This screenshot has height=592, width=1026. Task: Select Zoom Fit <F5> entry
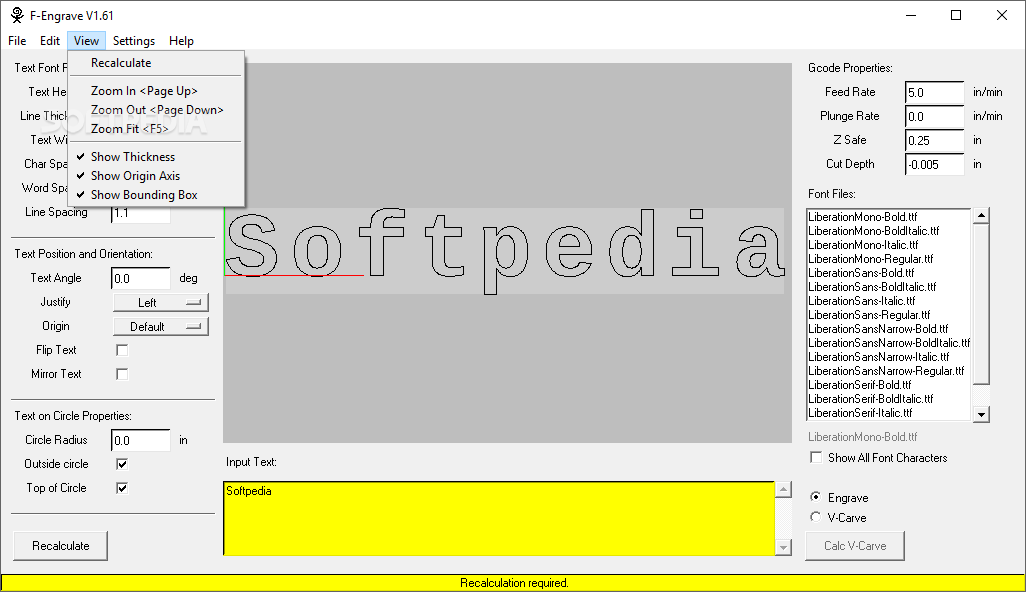[x=156, y=129]
